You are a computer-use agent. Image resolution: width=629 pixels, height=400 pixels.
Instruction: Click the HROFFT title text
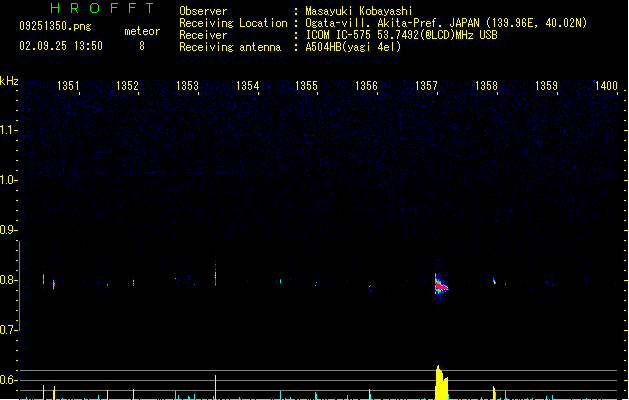[x=102, y=8]
